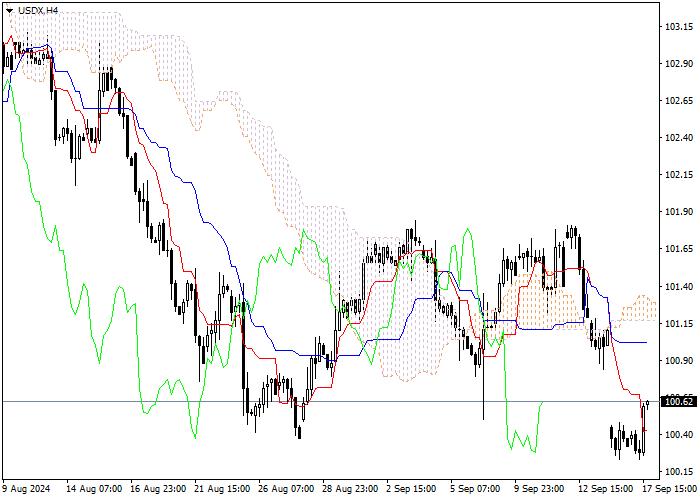Click the 9 Aug 2024 date label
The height and width of the screenshot is (500, 700).
pos(27,489)
